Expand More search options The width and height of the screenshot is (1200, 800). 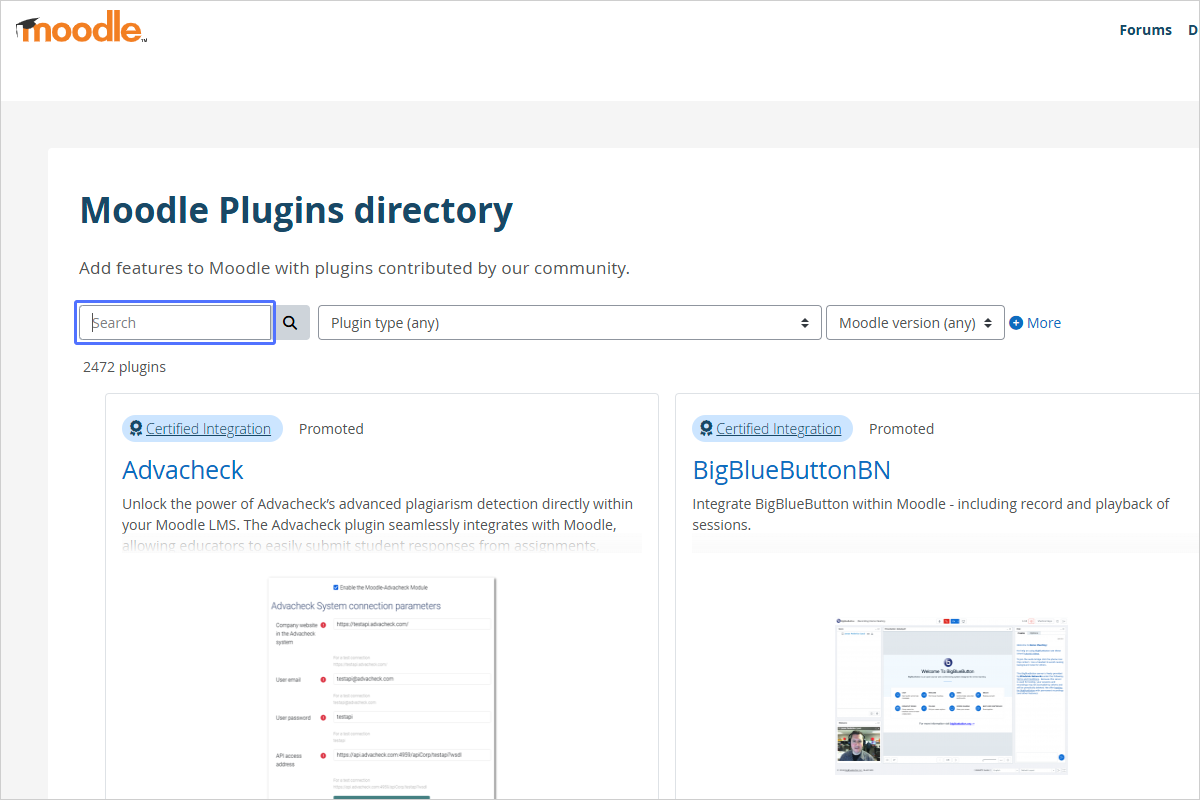pos(1035,323)
